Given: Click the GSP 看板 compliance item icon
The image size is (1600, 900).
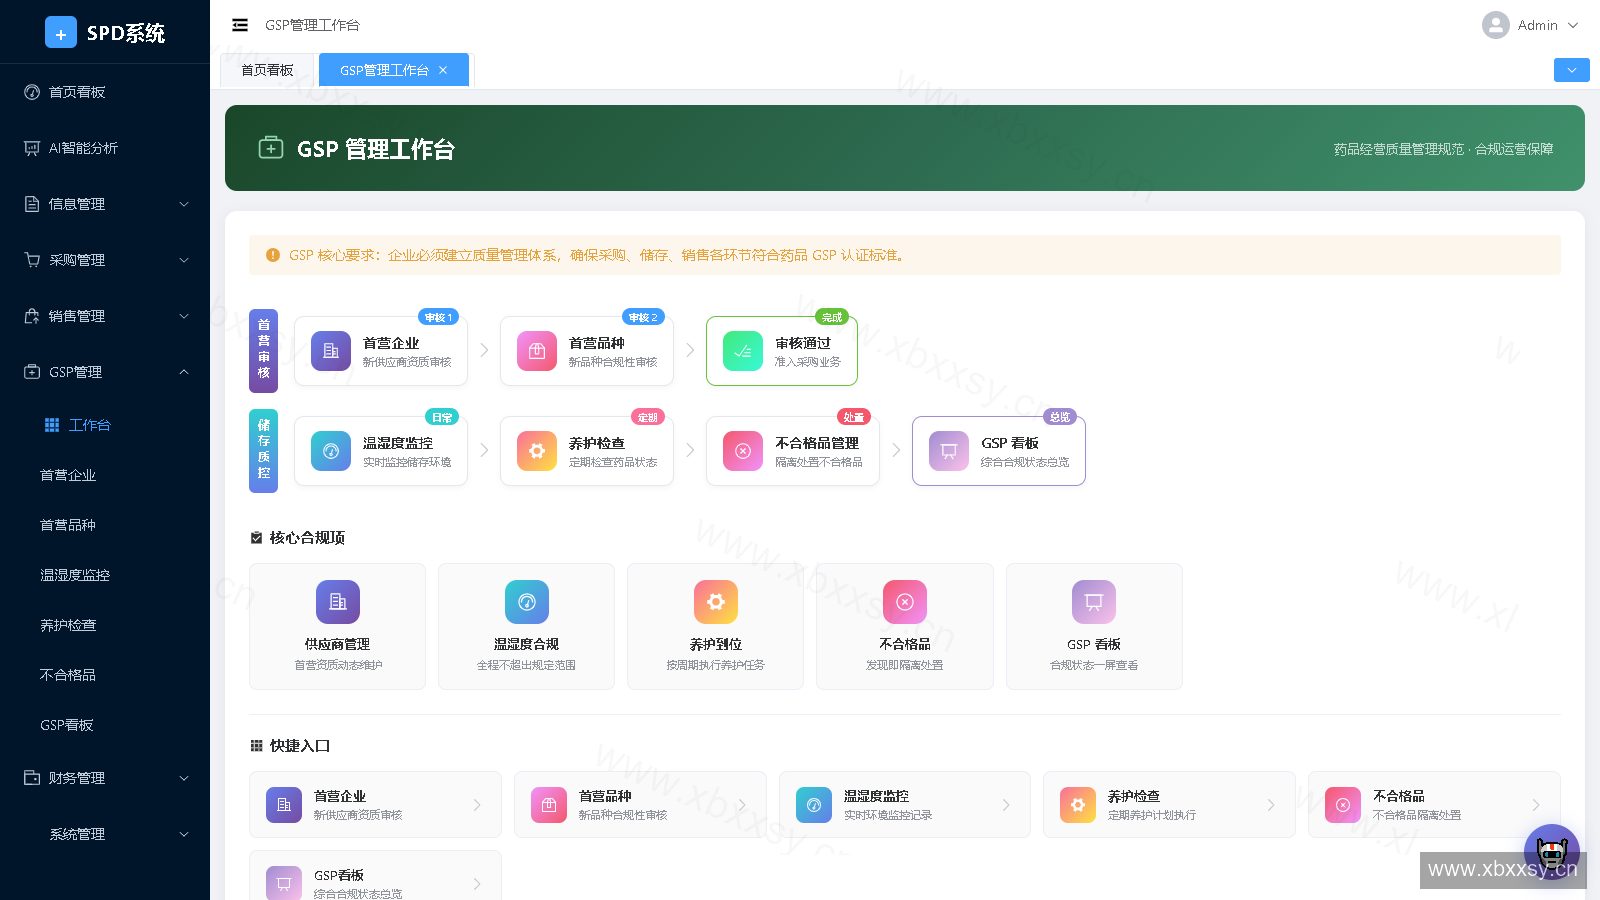Looking at the screenshot, I should coord(1094,602).
